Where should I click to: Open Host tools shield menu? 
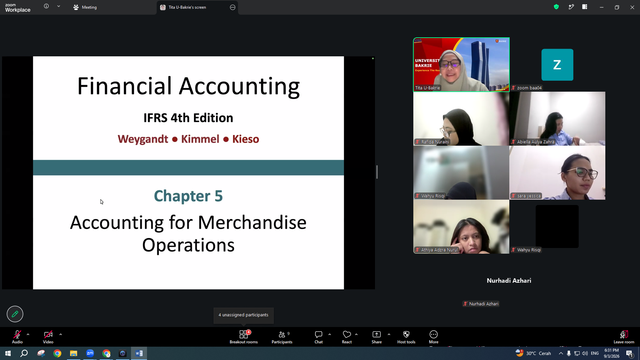pyautogui.click(x=406, y=337)
